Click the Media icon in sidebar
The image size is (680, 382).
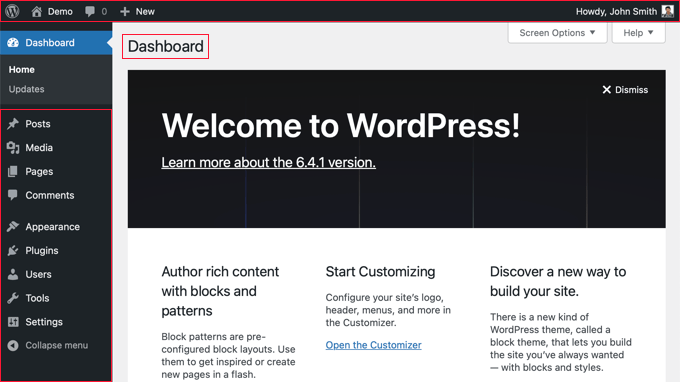pyautogui.click(x=13, y=148)
